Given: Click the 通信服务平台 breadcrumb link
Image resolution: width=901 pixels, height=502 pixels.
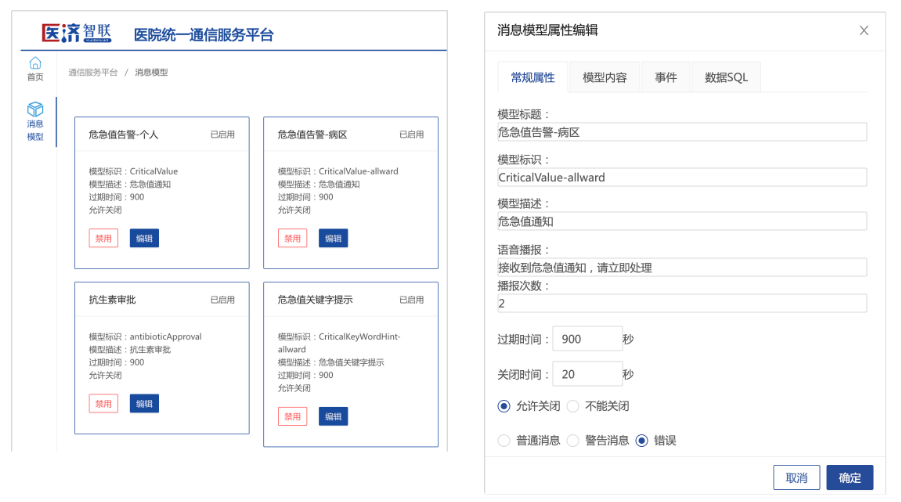Looking at the screenshot, I should coord(93,72).
